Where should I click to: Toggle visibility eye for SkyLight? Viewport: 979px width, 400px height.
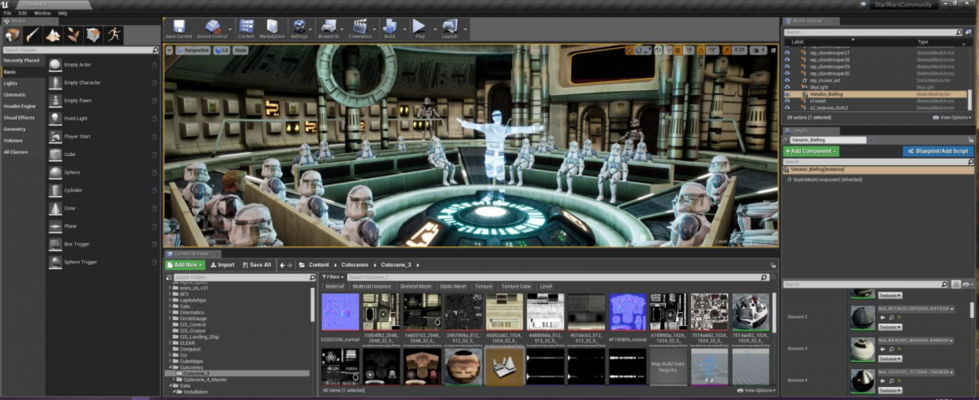click(787, 87)
